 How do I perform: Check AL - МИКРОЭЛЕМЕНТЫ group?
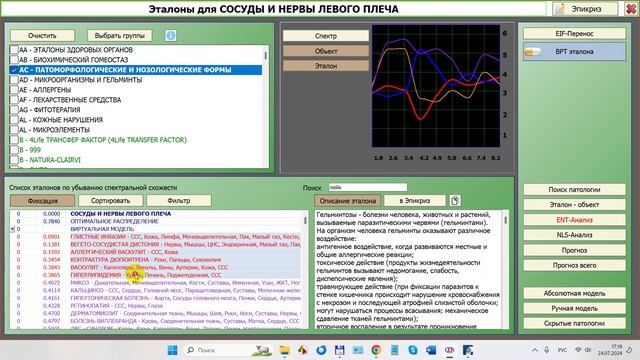click(14, 130)
